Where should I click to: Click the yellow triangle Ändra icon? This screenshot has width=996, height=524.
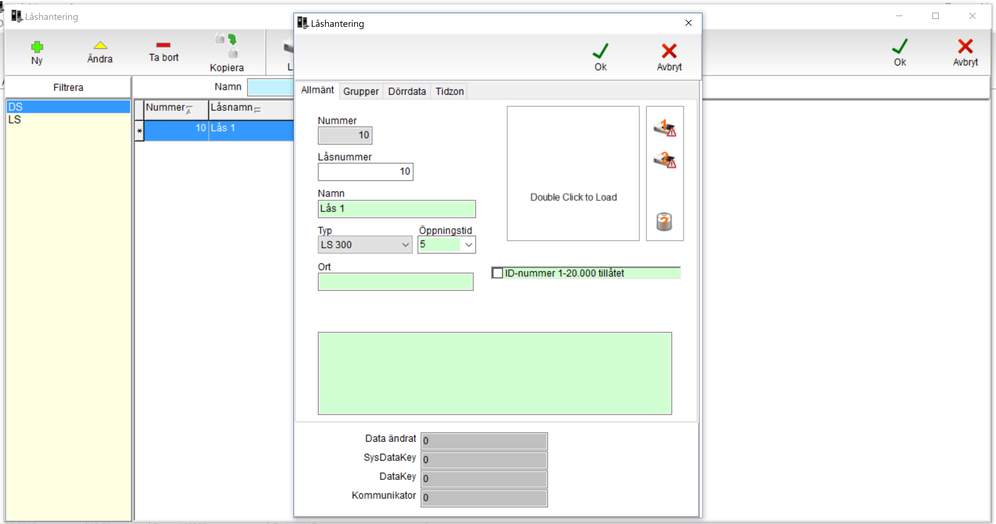click(x=100, y=46)
